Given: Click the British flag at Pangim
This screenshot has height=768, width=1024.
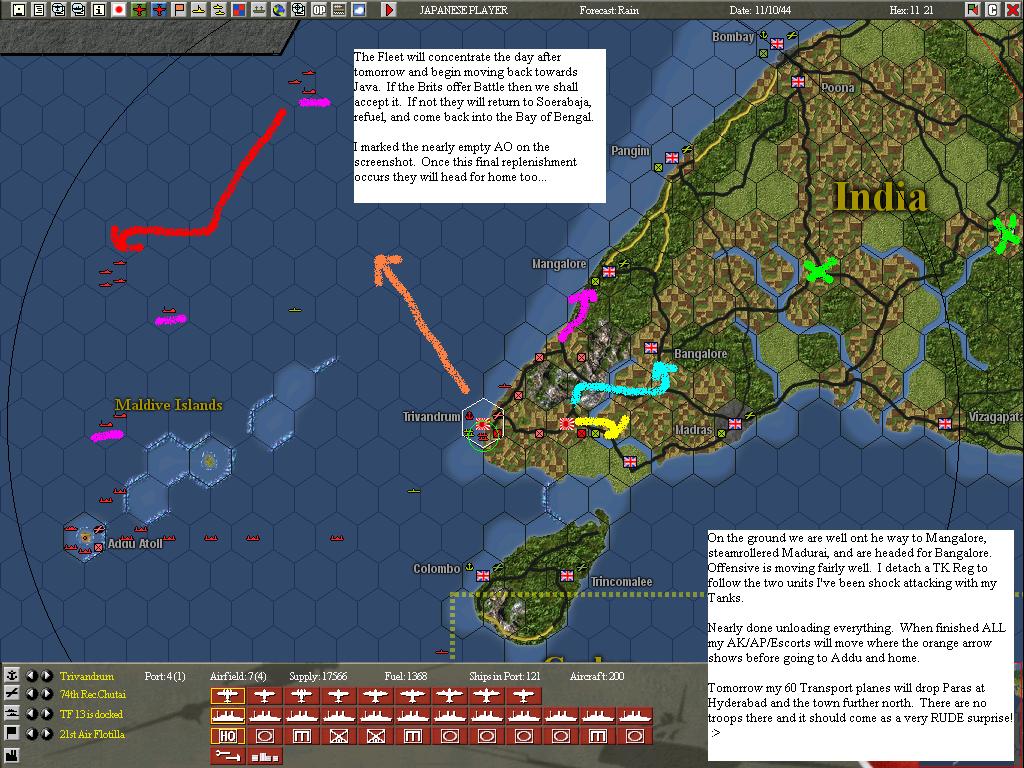Looking at the screenshot, I should tap(672, 157).
